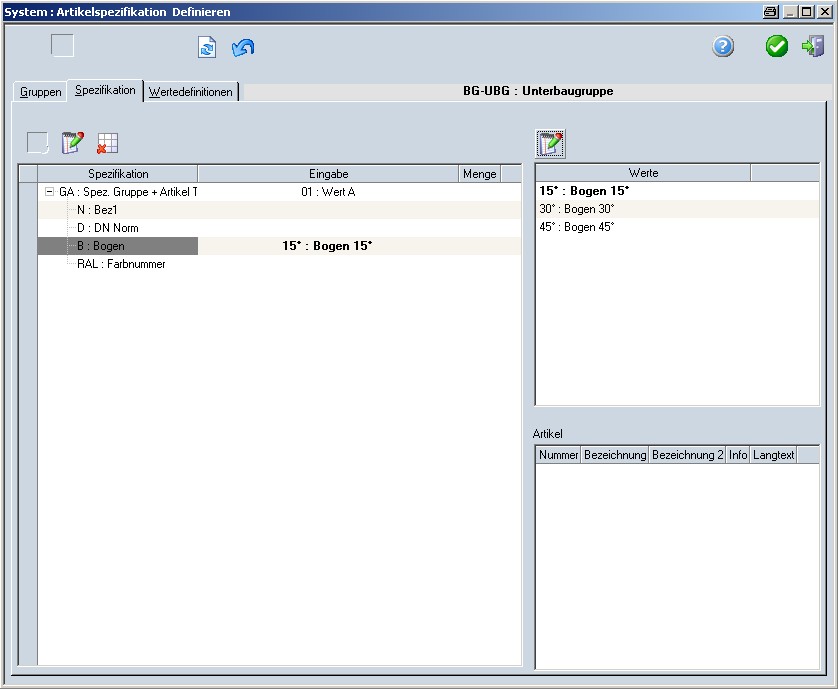Switch to the Gruppen tab
This screenshot has width=838, height=689.
[x=41, y=92]
